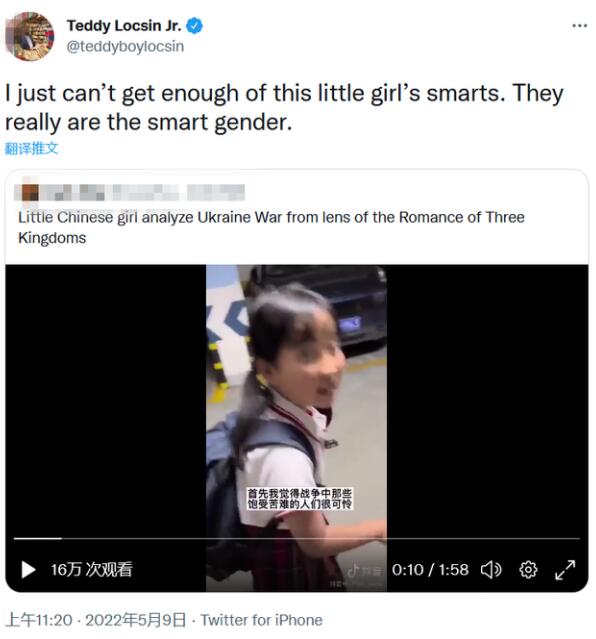Mute the video with speaker icon
The width and height of the screenshot is (596, 639).
[x=491, y=569]
